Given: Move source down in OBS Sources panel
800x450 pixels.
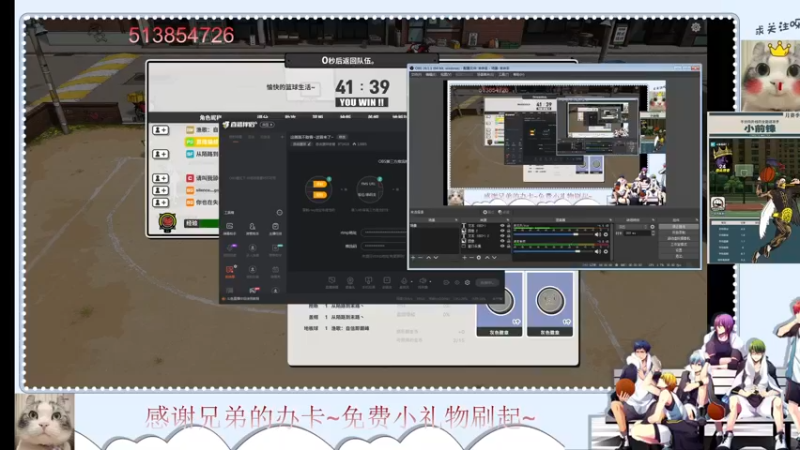Looking at the screenshot, I should click(494, 258).
